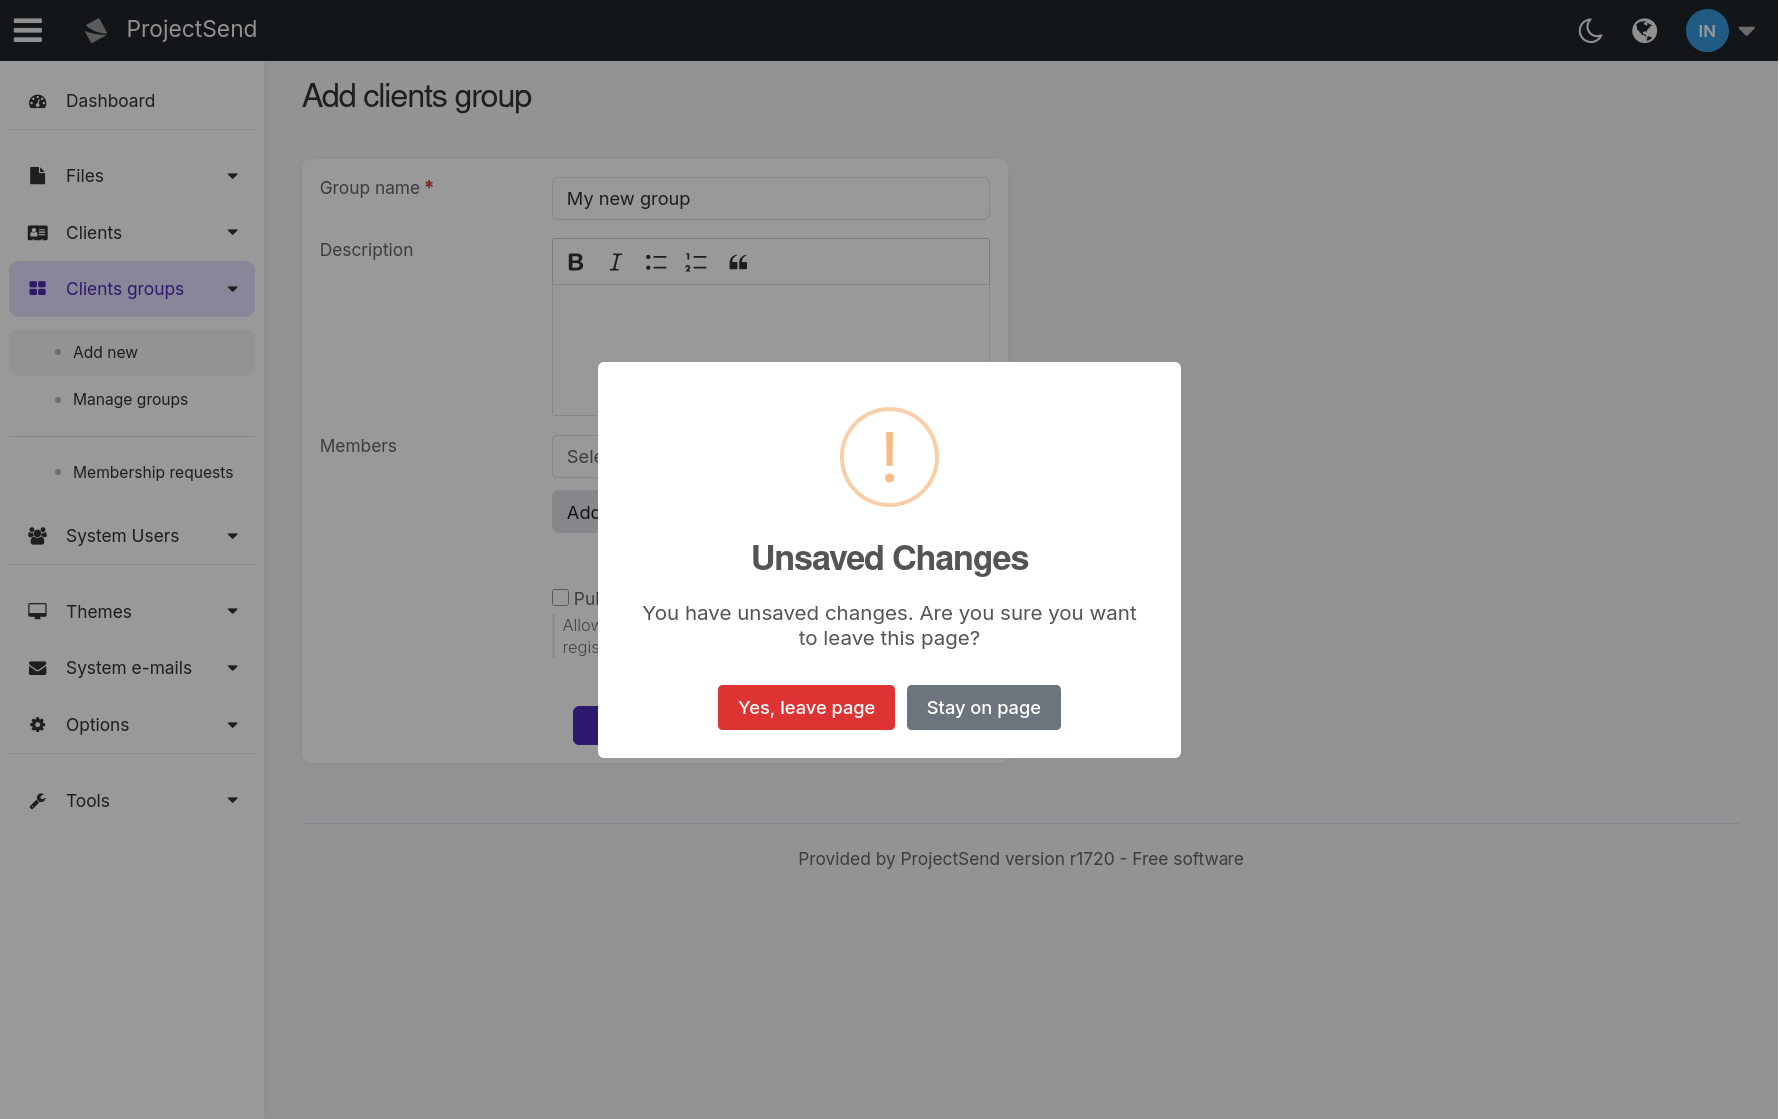Open the Options settings section
This screenshot has width=1779, height=1119.
coord(97,724)
